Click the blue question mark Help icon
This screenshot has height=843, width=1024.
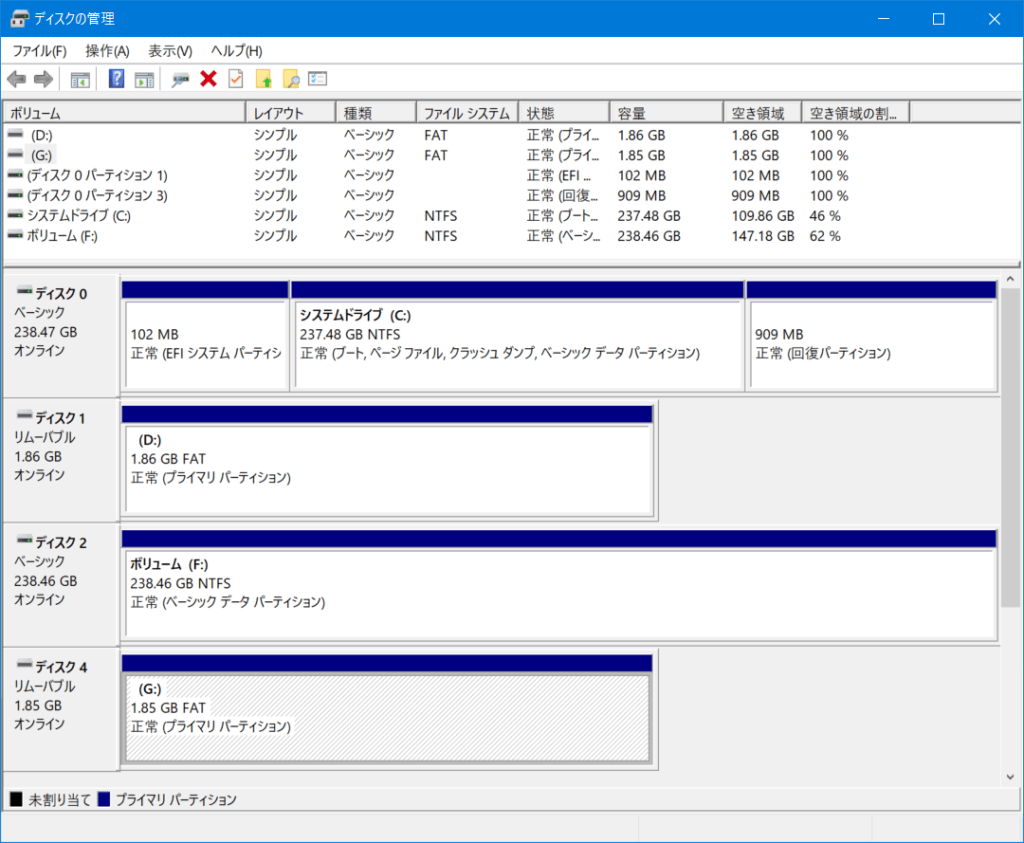tap(117, 79)
